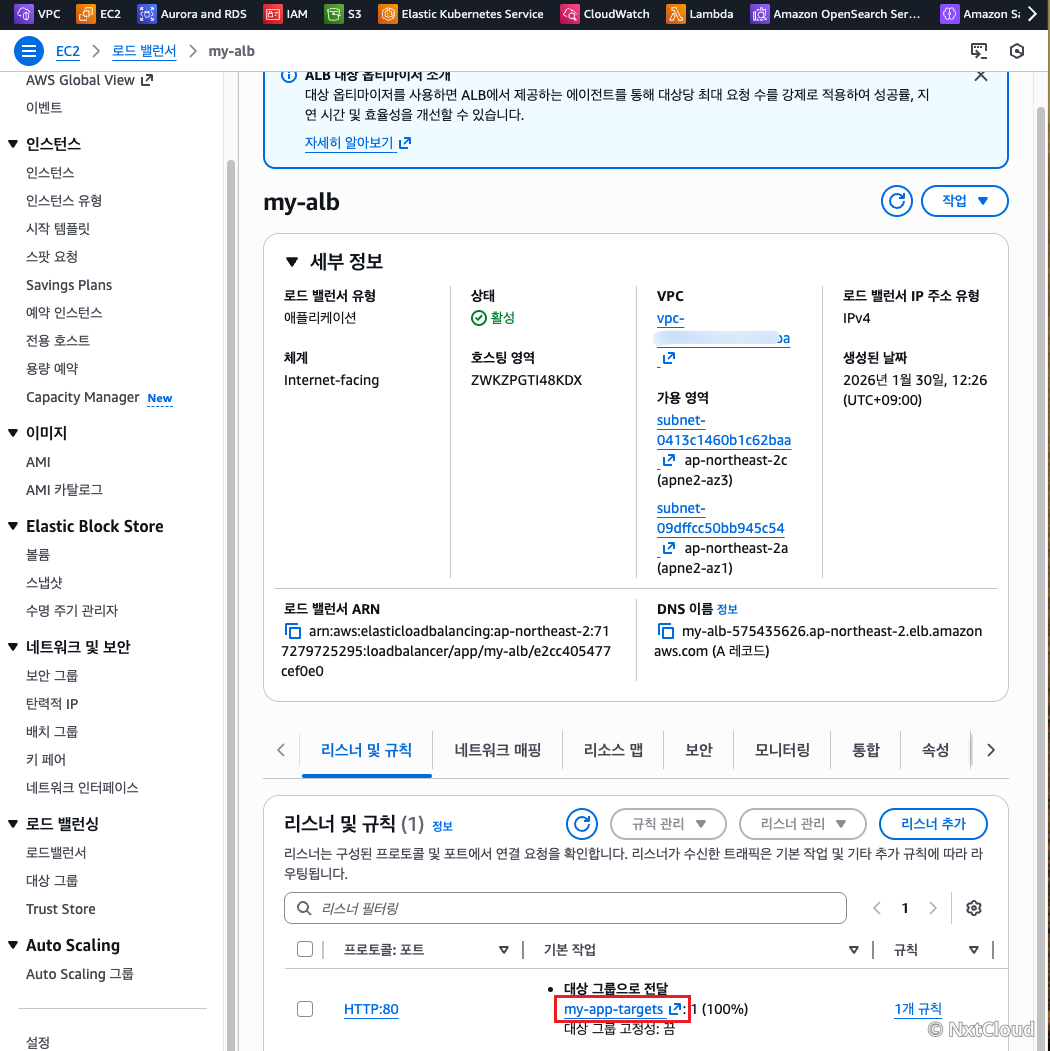Collapse the 이미지 sidebar section

click(x=13, y=433)
